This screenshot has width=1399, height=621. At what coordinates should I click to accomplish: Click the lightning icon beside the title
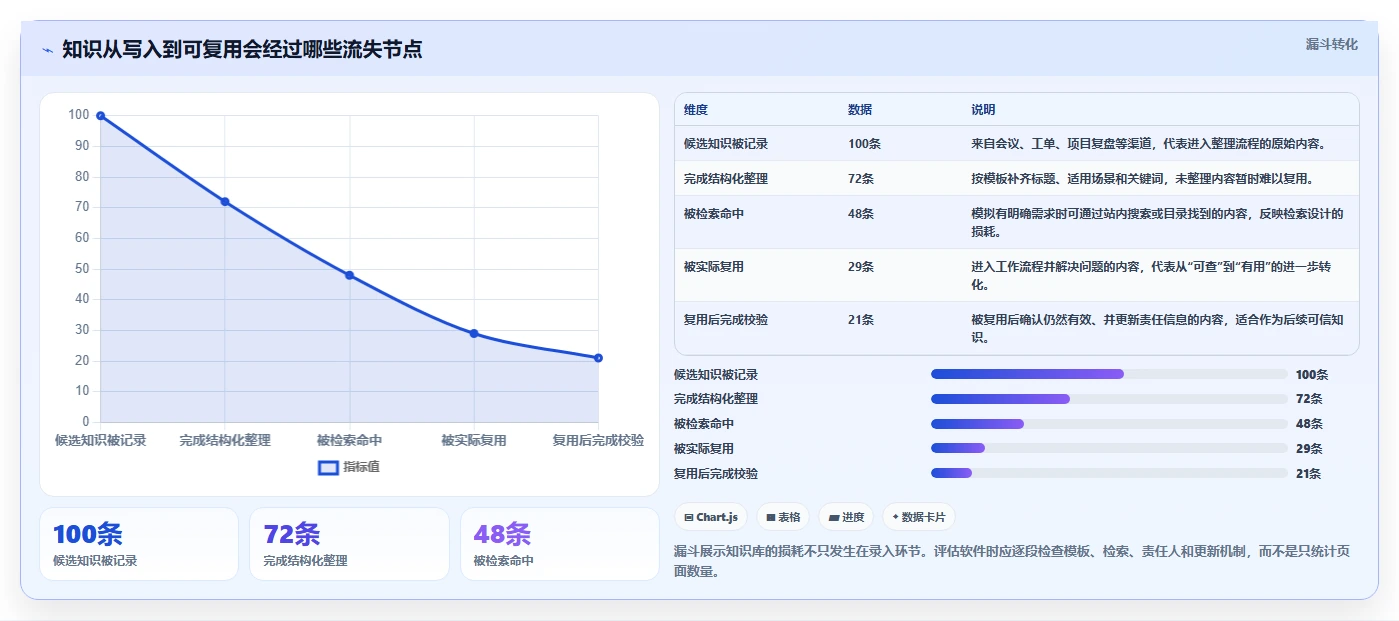click(47, 49)
